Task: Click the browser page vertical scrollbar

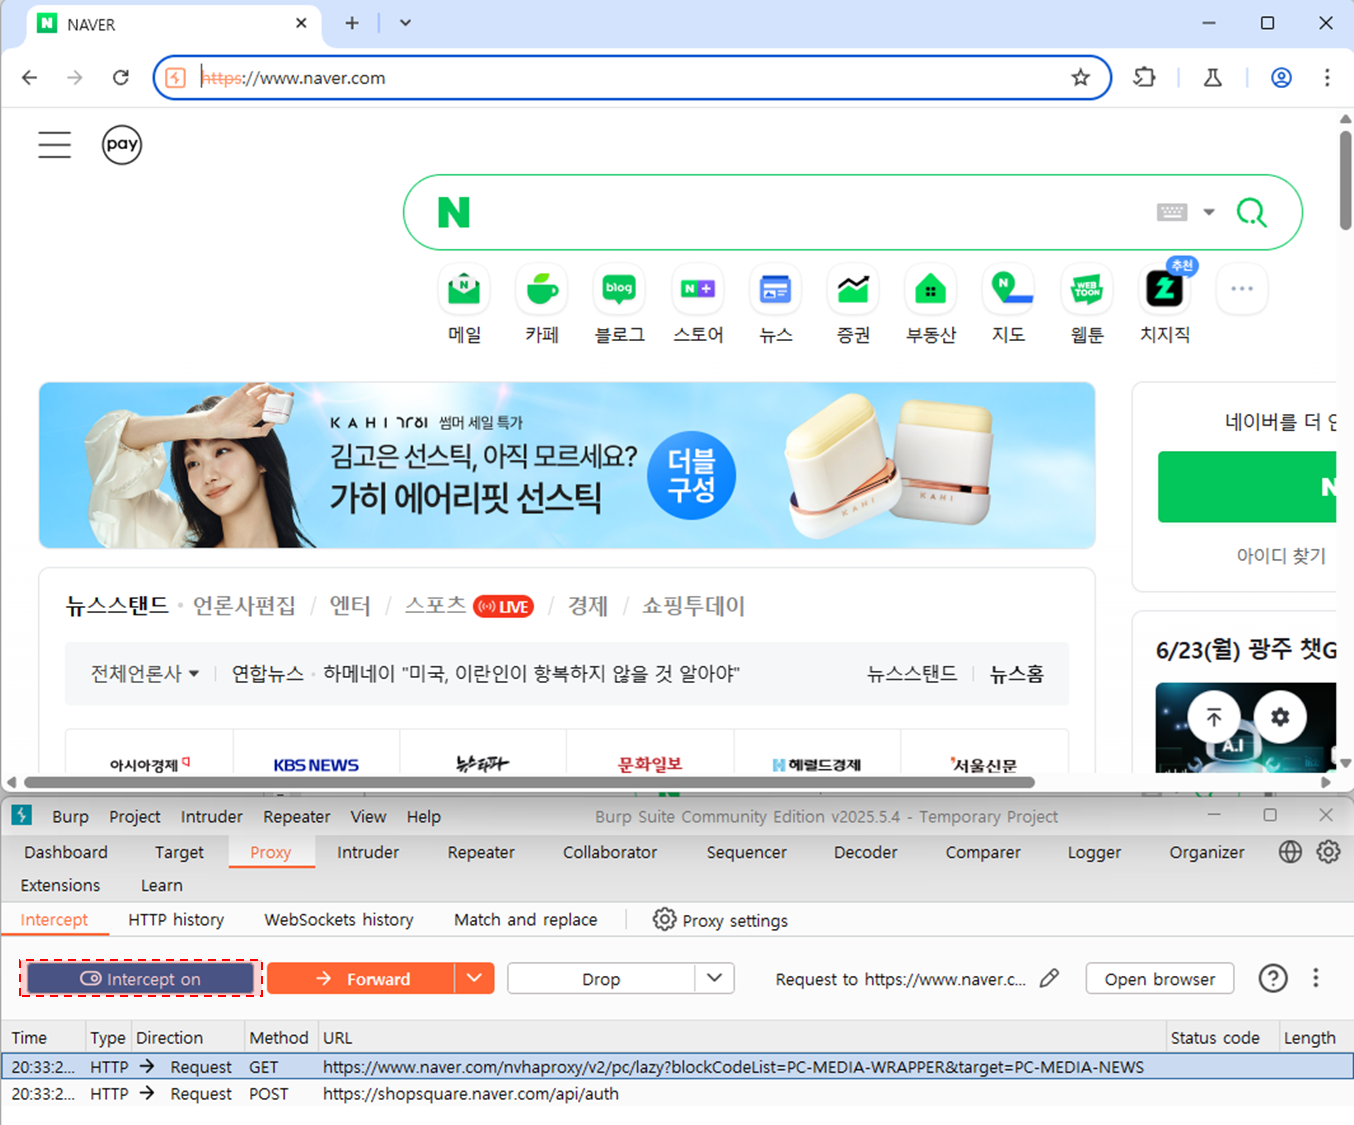Action: [1345, 180]
